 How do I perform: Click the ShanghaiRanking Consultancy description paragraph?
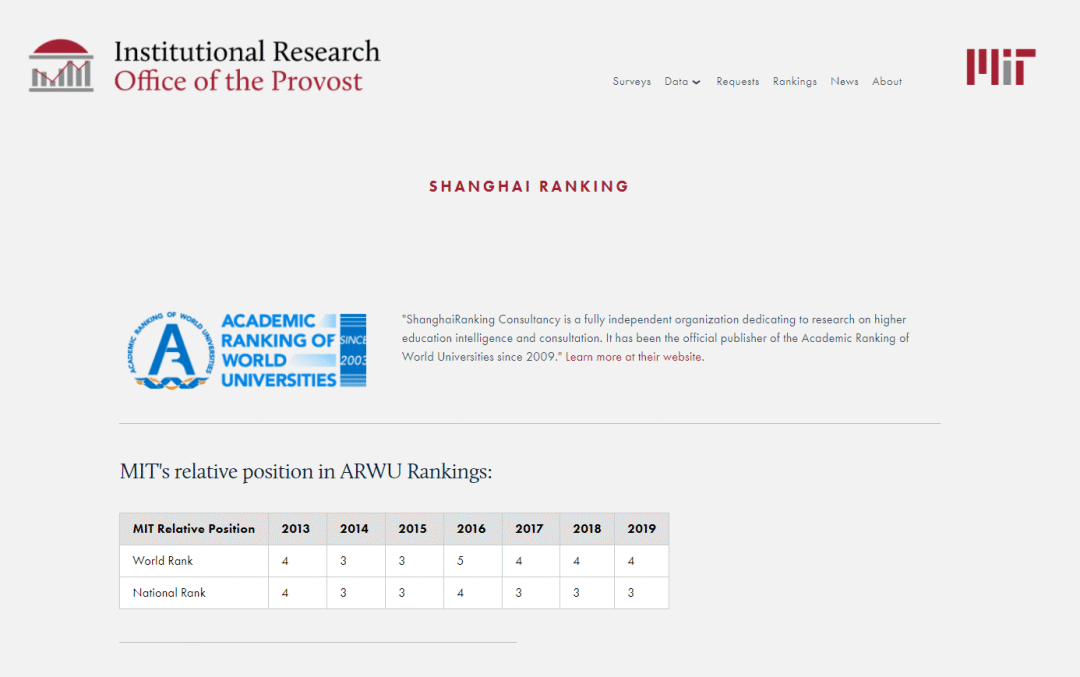pyautogui.click(x=655, y=338)
